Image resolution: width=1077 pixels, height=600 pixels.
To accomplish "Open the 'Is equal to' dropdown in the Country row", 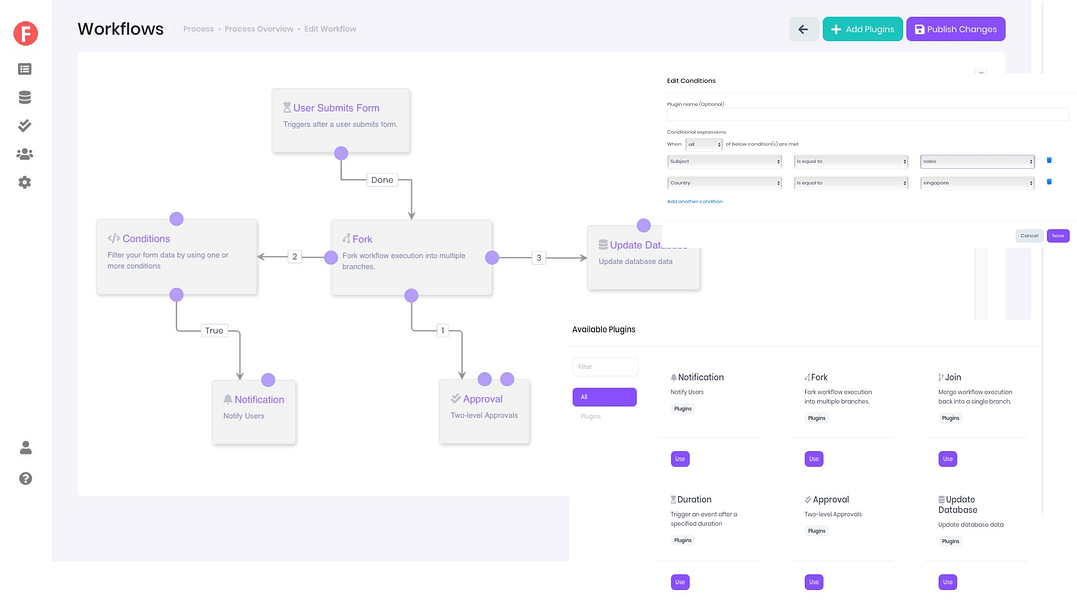I will click(x=851, y=183).
